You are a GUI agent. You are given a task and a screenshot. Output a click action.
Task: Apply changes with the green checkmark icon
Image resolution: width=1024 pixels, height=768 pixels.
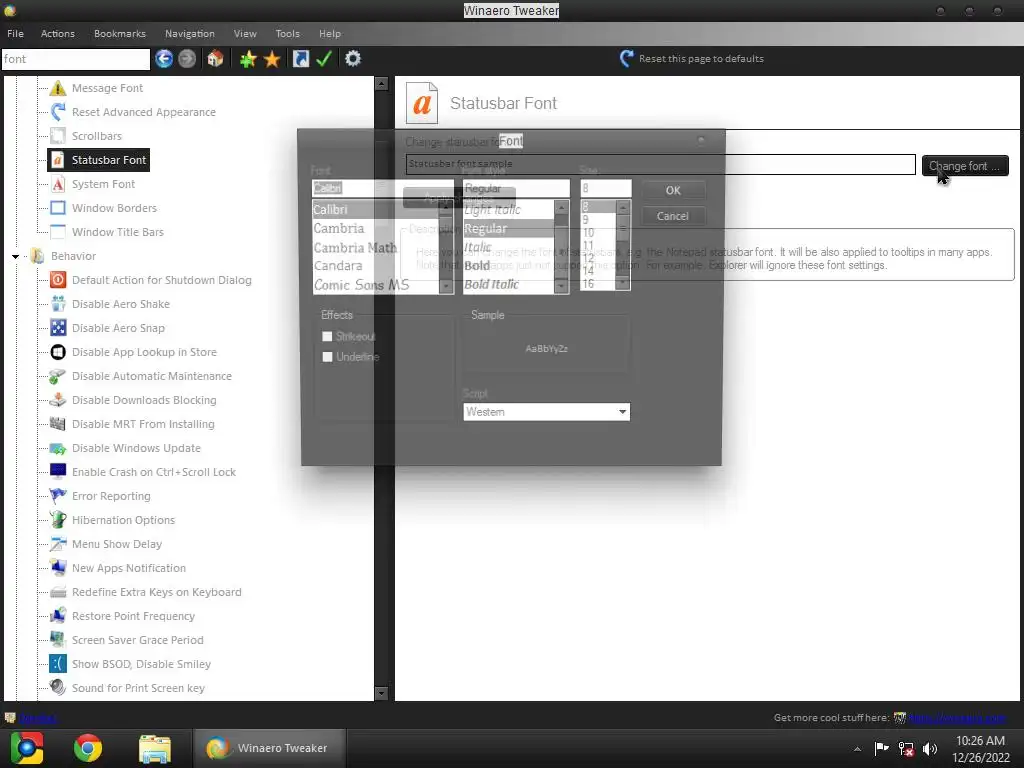click(324, 59)
